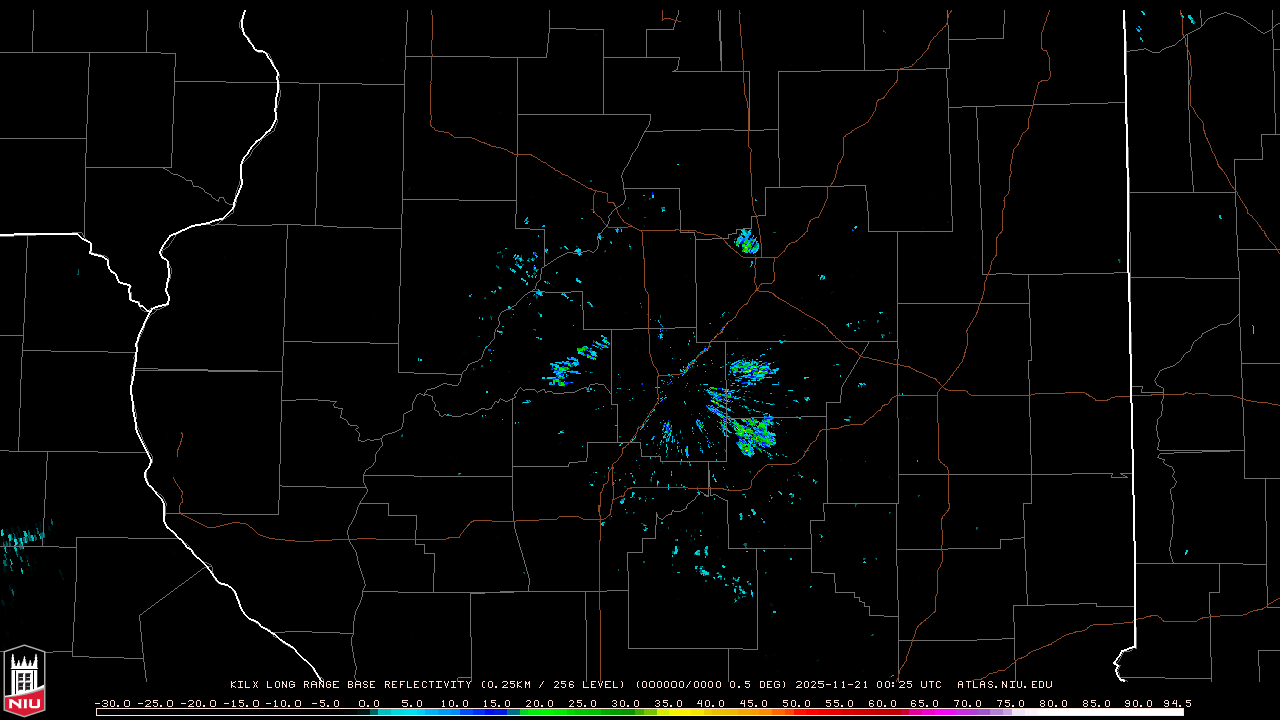Click the KILX LONG RANGE BASE REFLECTIVITY title

click(x=351, y=685)
